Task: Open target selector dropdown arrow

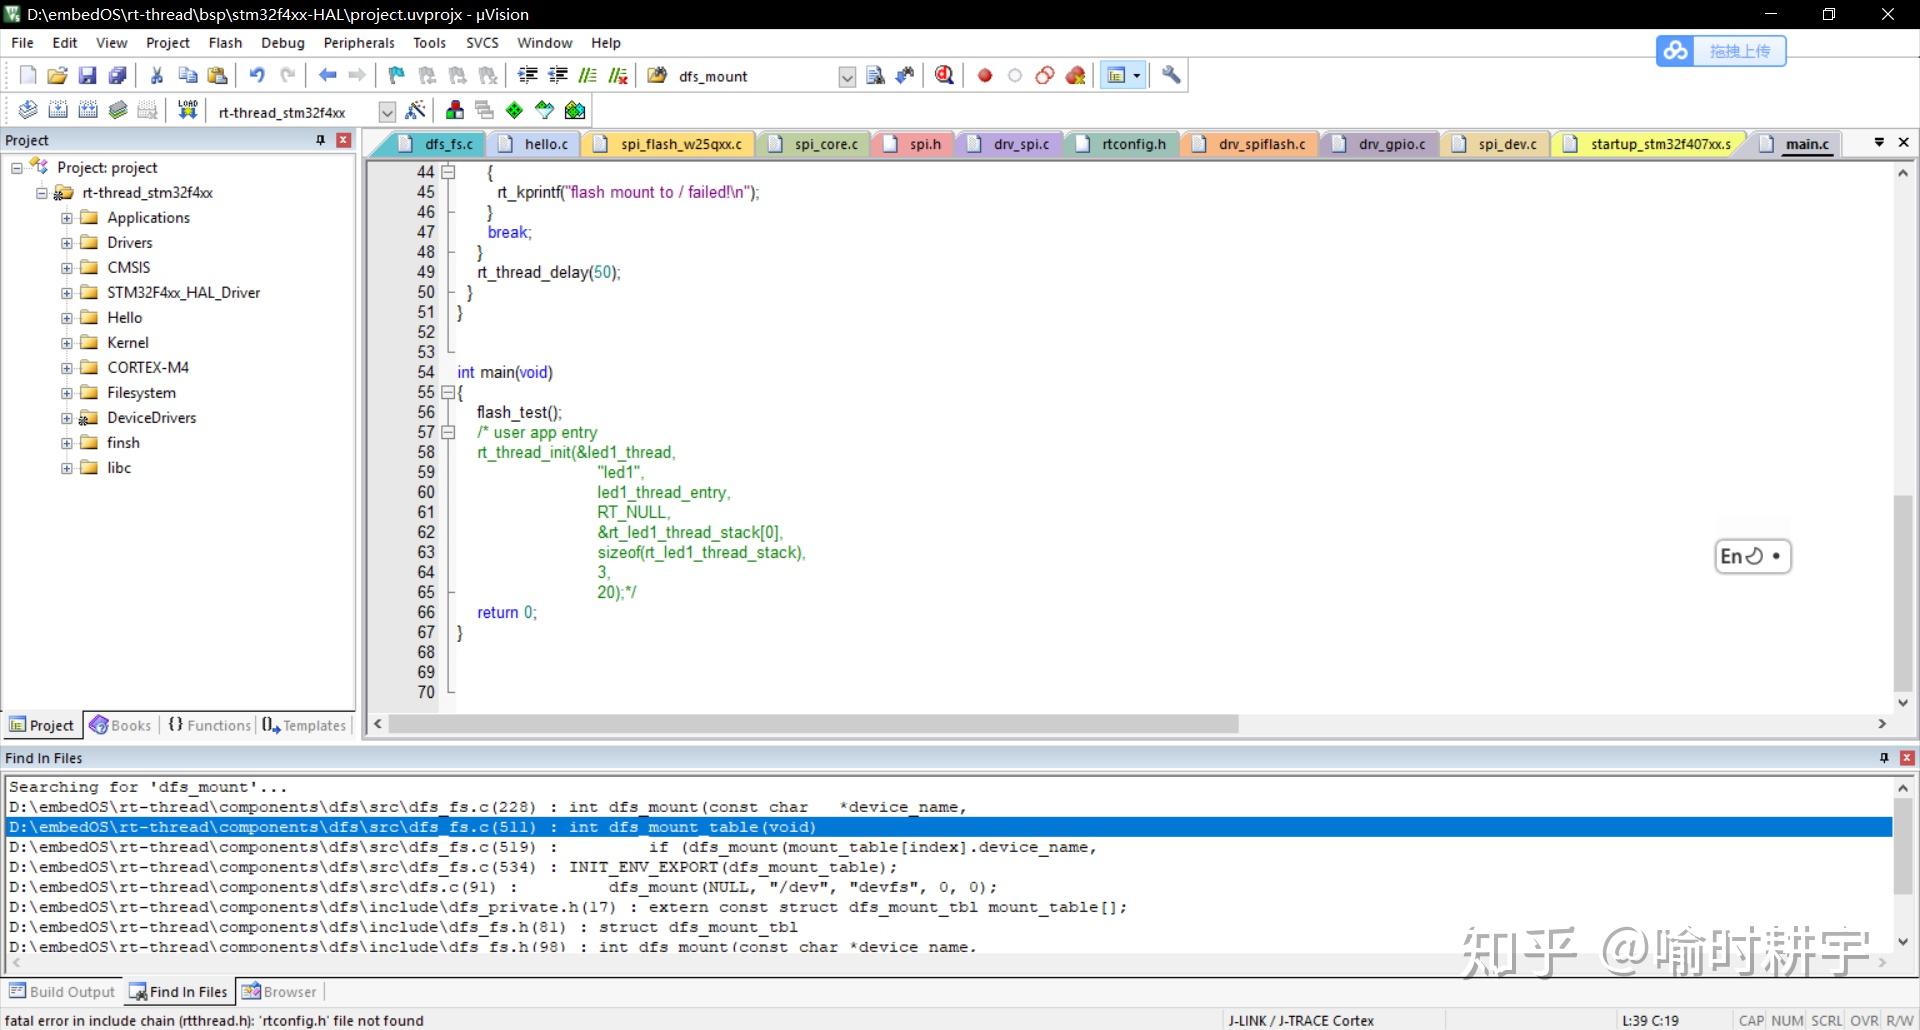Action: 387,112
